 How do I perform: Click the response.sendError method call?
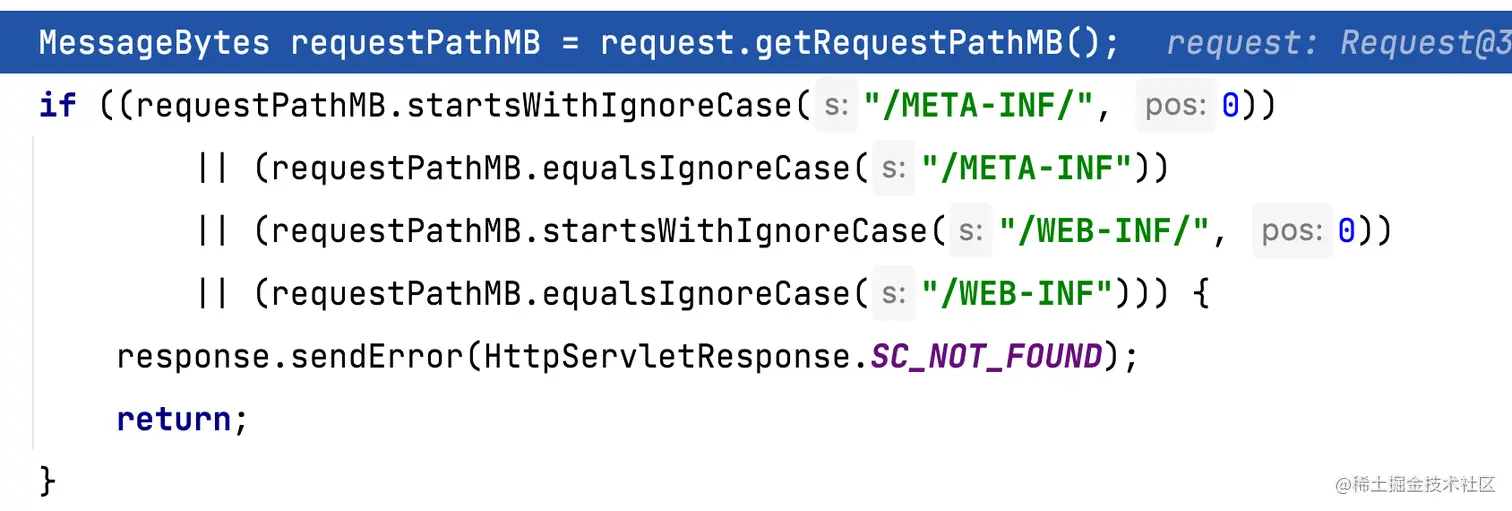click(x=291, y=356)
